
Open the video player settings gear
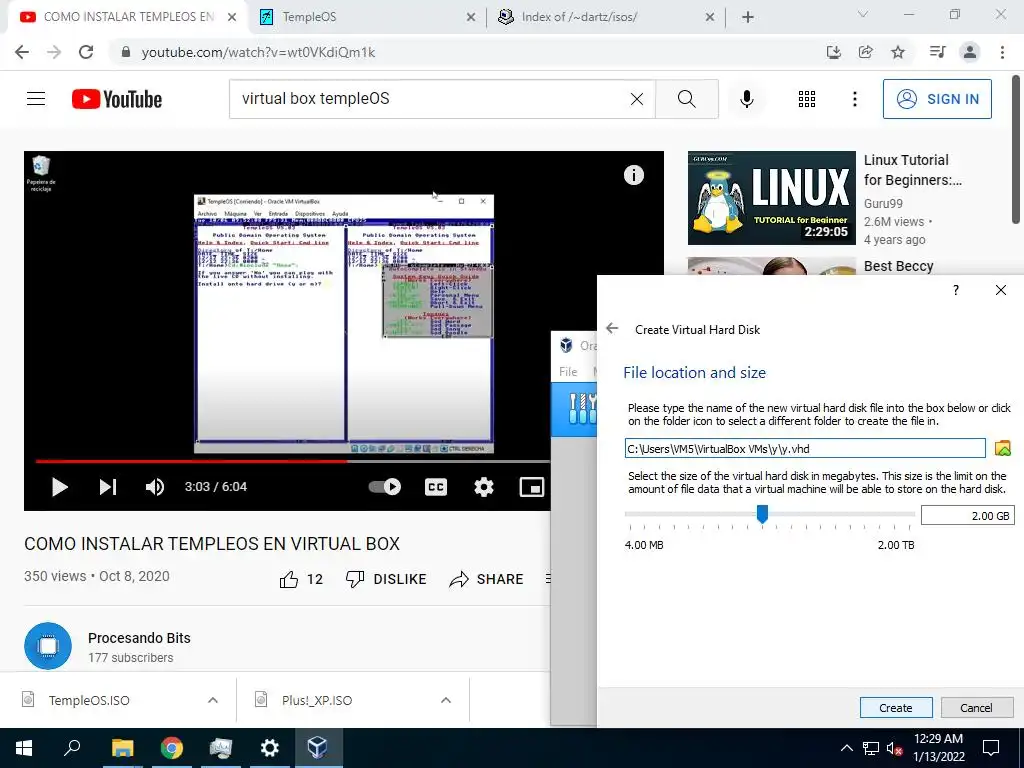[483, 487]
